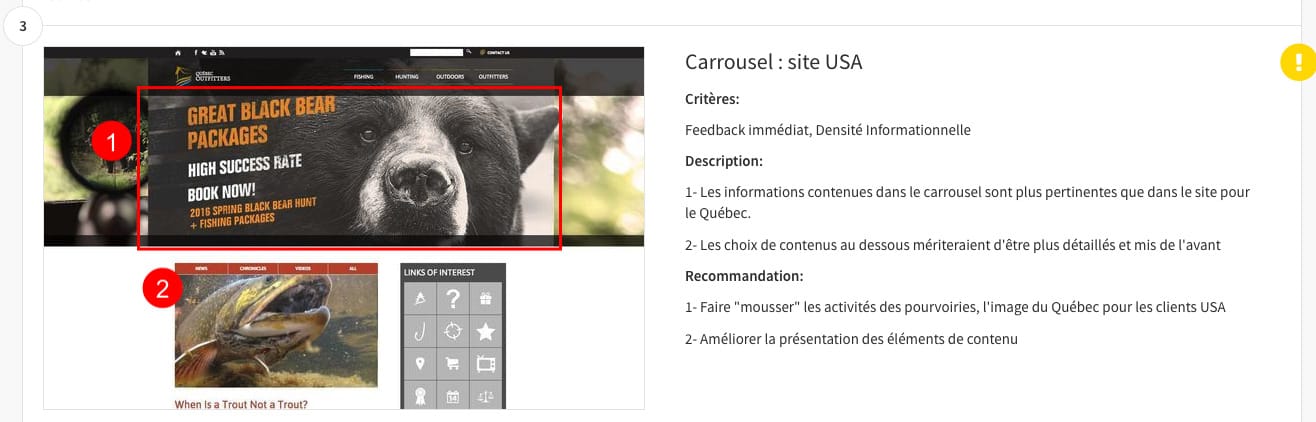Open the map pin location tile
This screenshot has height=422, width=1316.
tap(420, 364)
